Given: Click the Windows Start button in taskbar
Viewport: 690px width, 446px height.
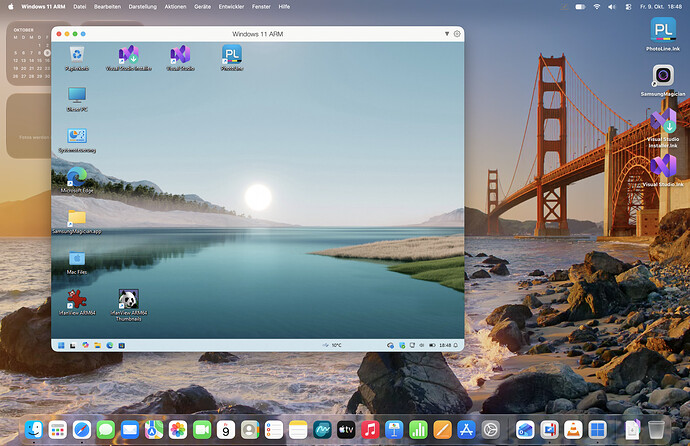Looking at the screenshot, I should 61,345.
